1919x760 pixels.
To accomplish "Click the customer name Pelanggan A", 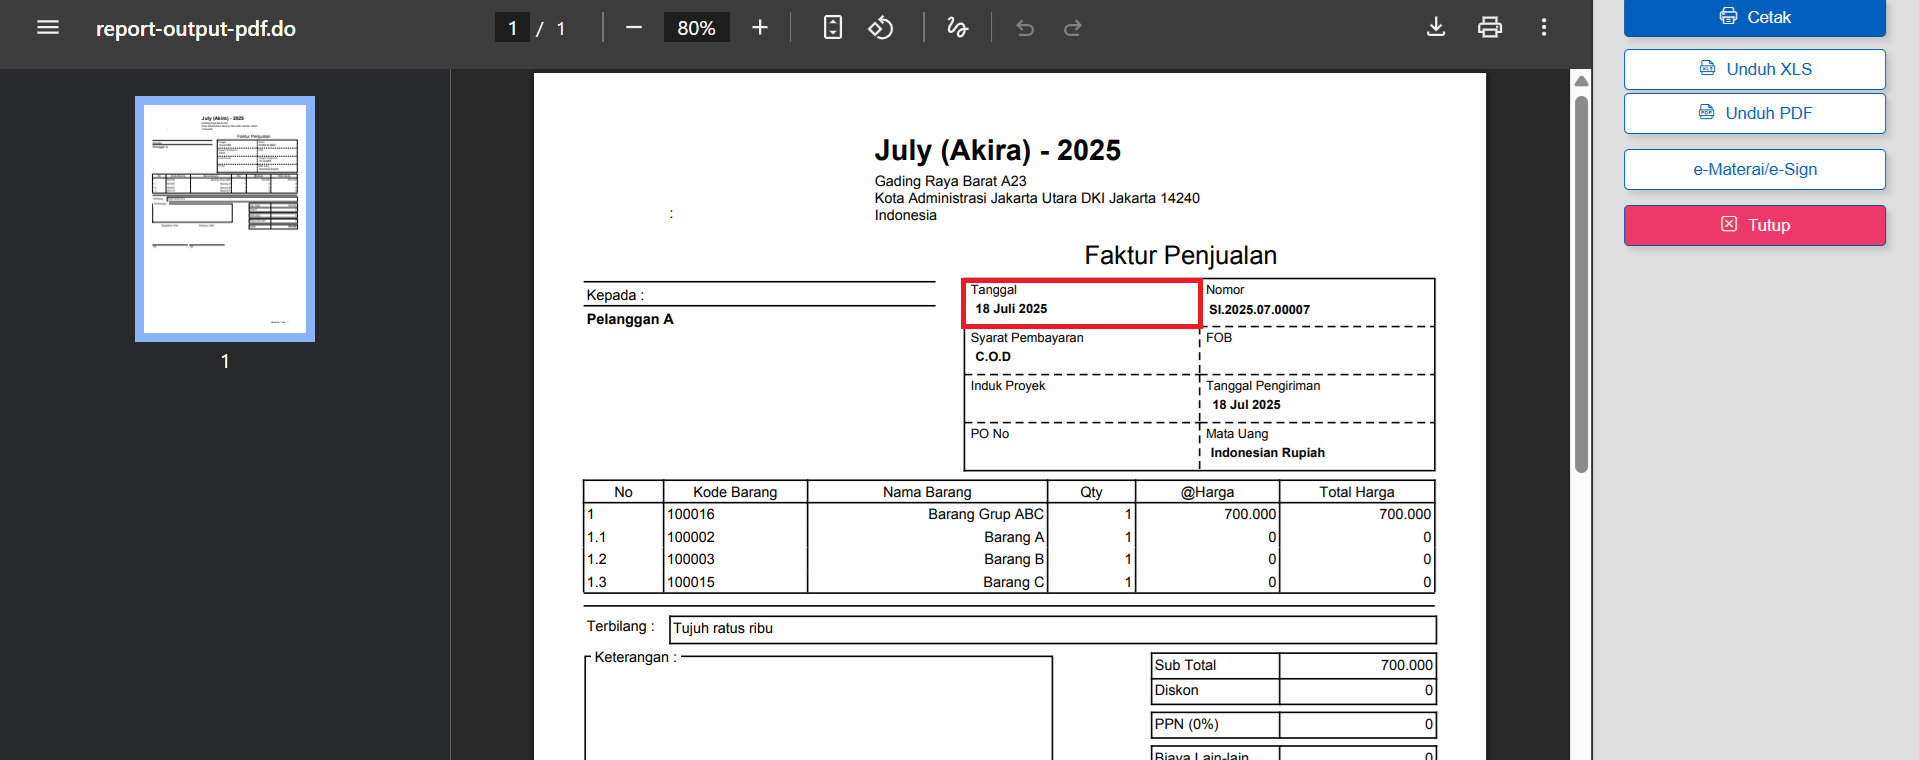I will pyautogui.click(x=630, y=319).
